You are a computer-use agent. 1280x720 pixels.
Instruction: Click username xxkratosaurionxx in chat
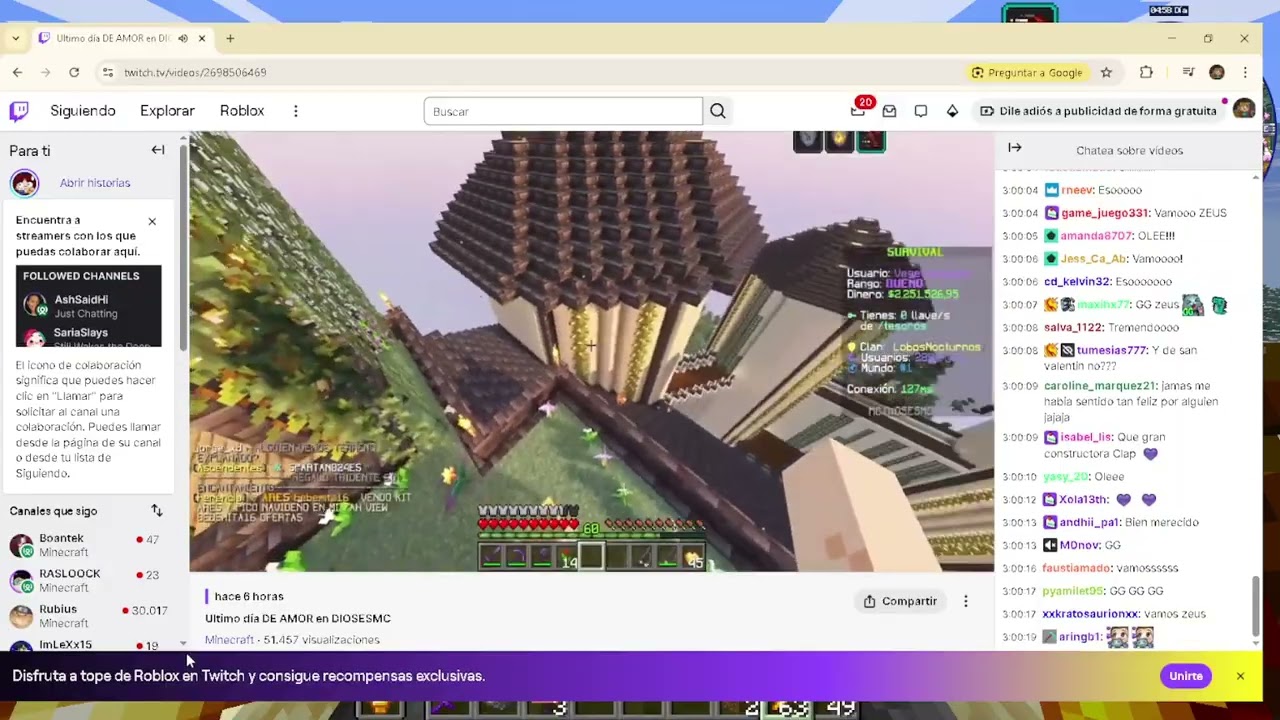click(1090, 614)
